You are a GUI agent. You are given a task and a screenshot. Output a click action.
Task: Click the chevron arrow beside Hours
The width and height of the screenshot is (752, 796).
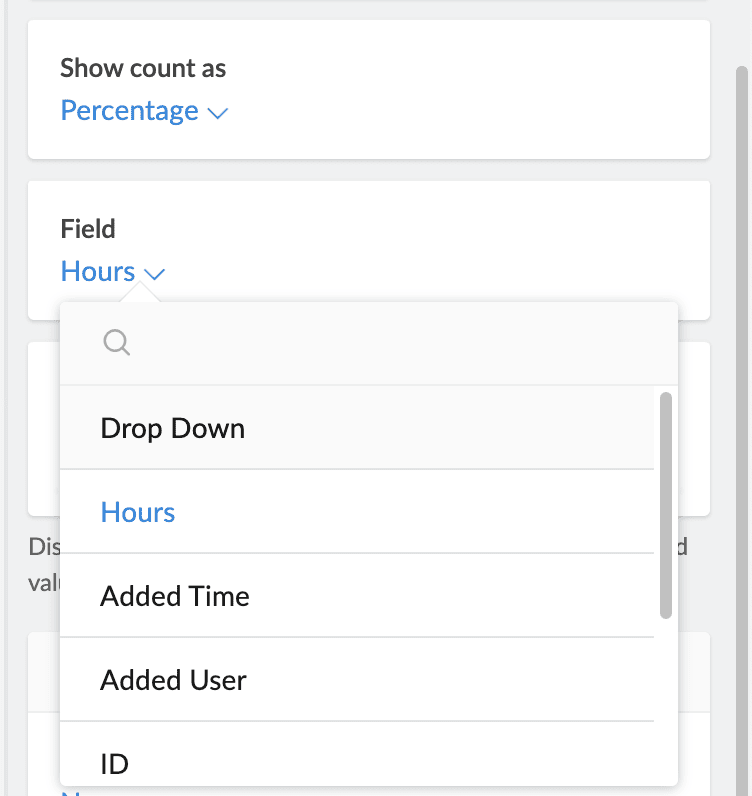pos(154,273)
